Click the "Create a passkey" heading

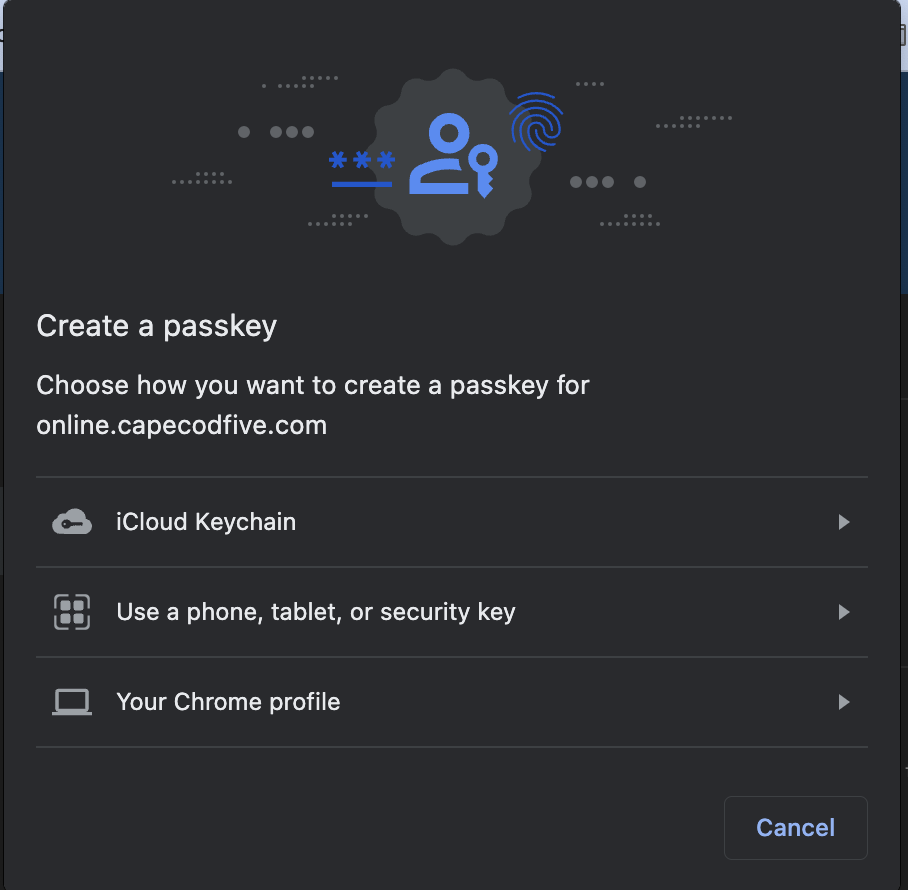point(156,326)
